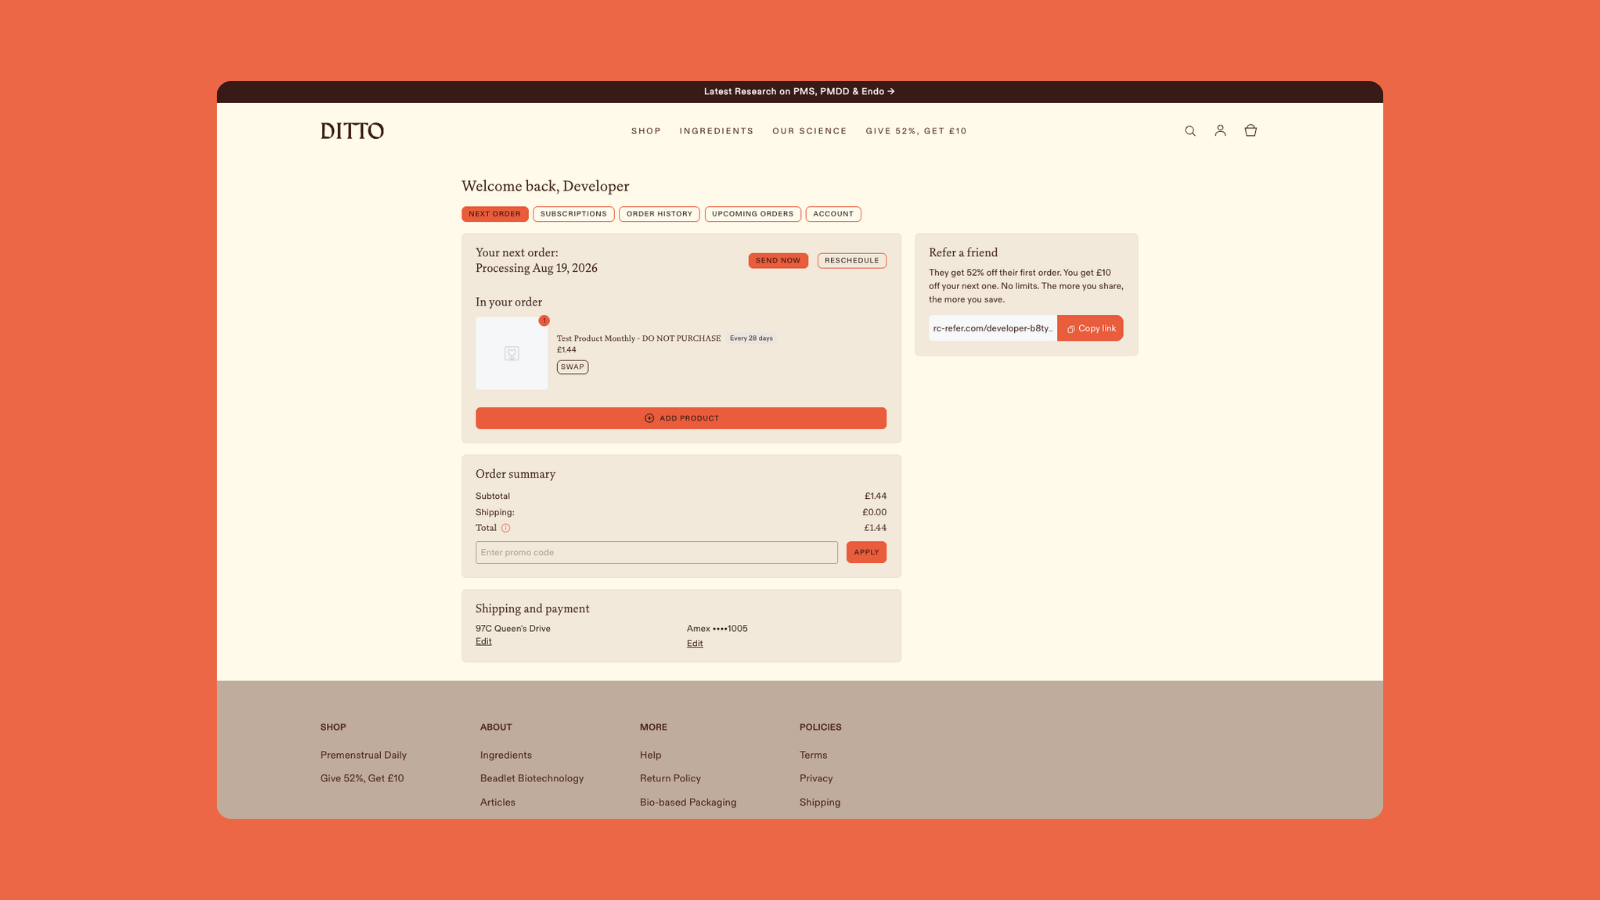Open the Help footer link
1600x900 pixels.
[651, 755]
